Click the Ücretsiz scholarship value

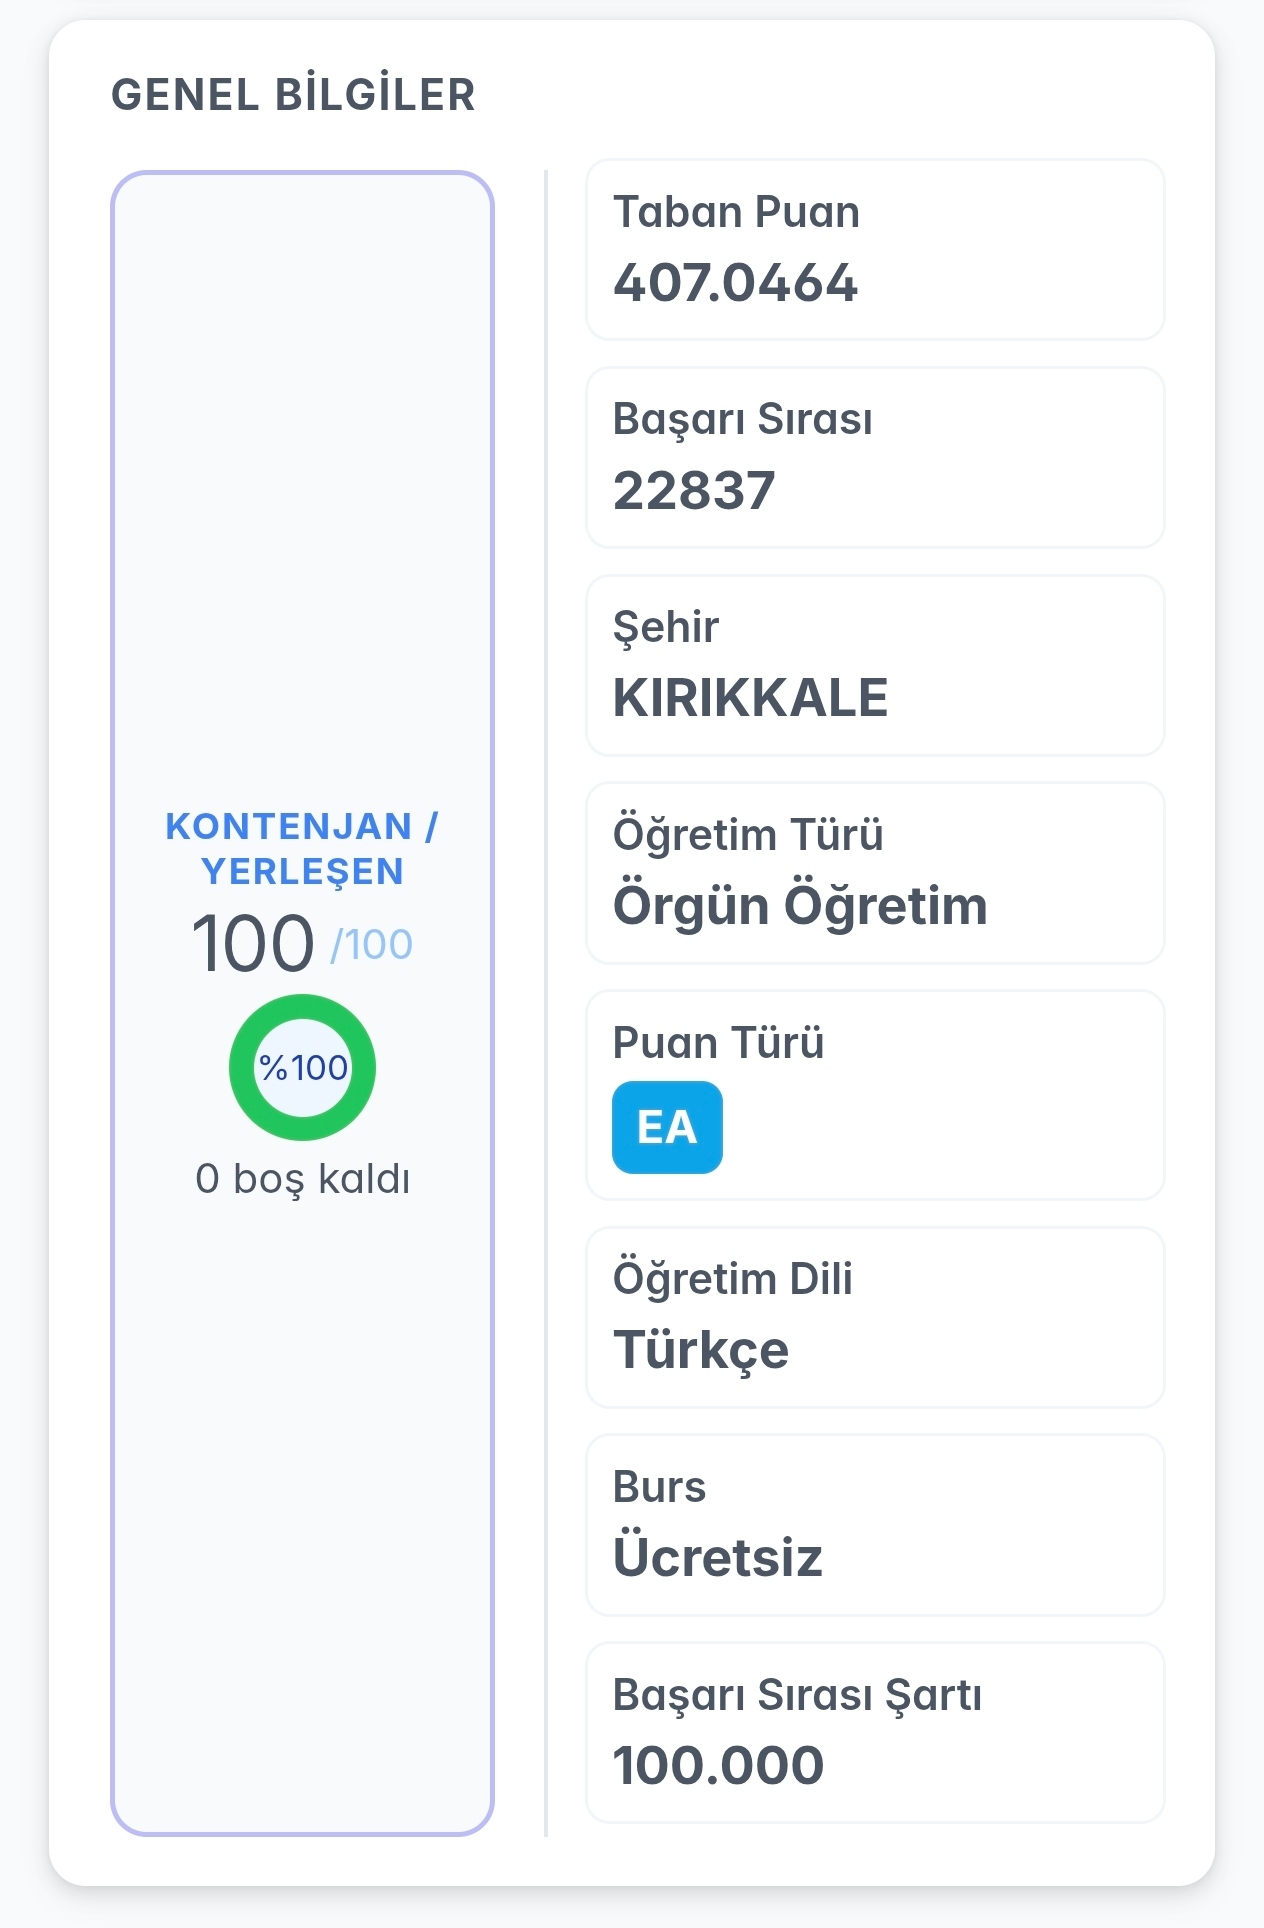pos(717,1556)
